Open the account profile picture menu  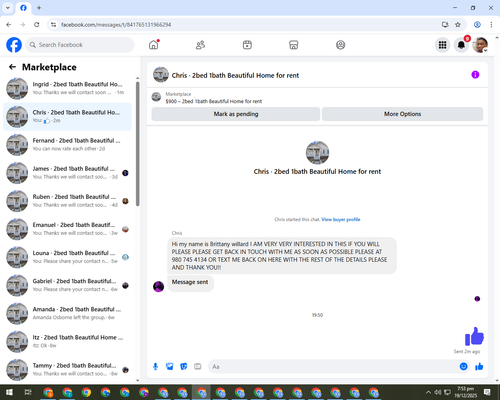[480, 45]
